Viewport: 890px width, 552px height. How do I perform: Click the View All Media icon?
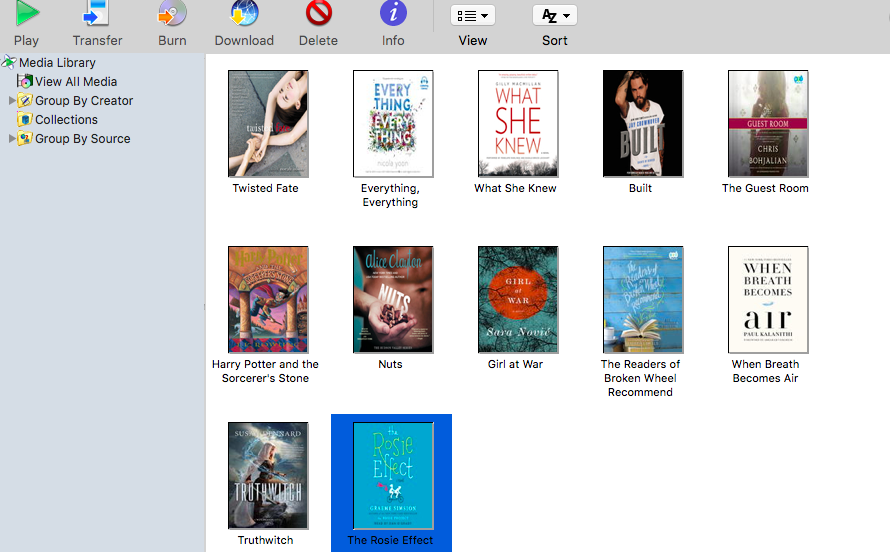coord(24,81)
